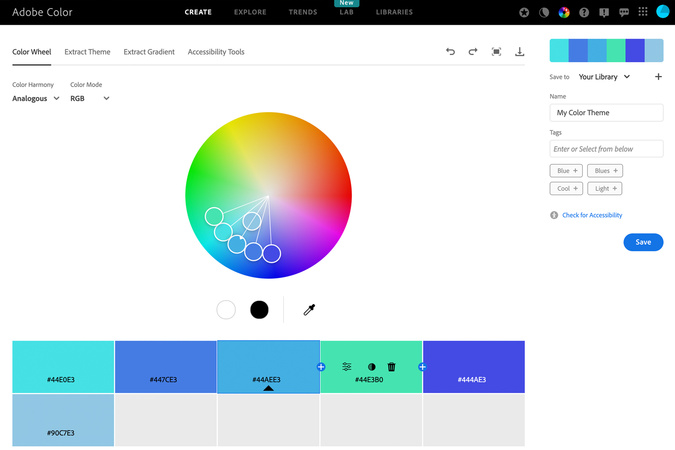675x450 pixels.
Task: Switch to Extract Theme tab
Action: click(87, 52)
